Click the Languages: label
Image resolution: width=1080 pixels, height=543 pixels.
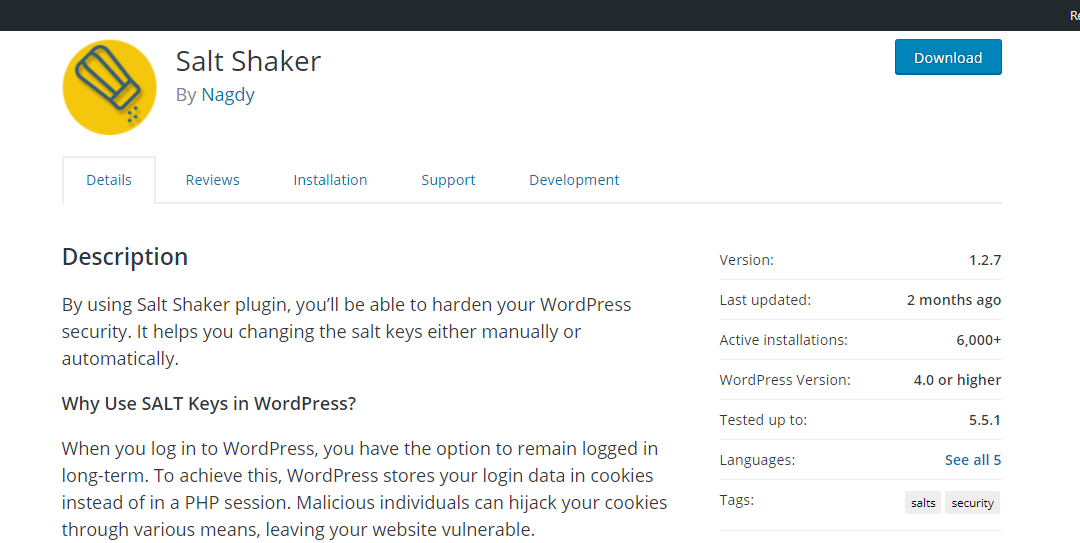point(757,460)
